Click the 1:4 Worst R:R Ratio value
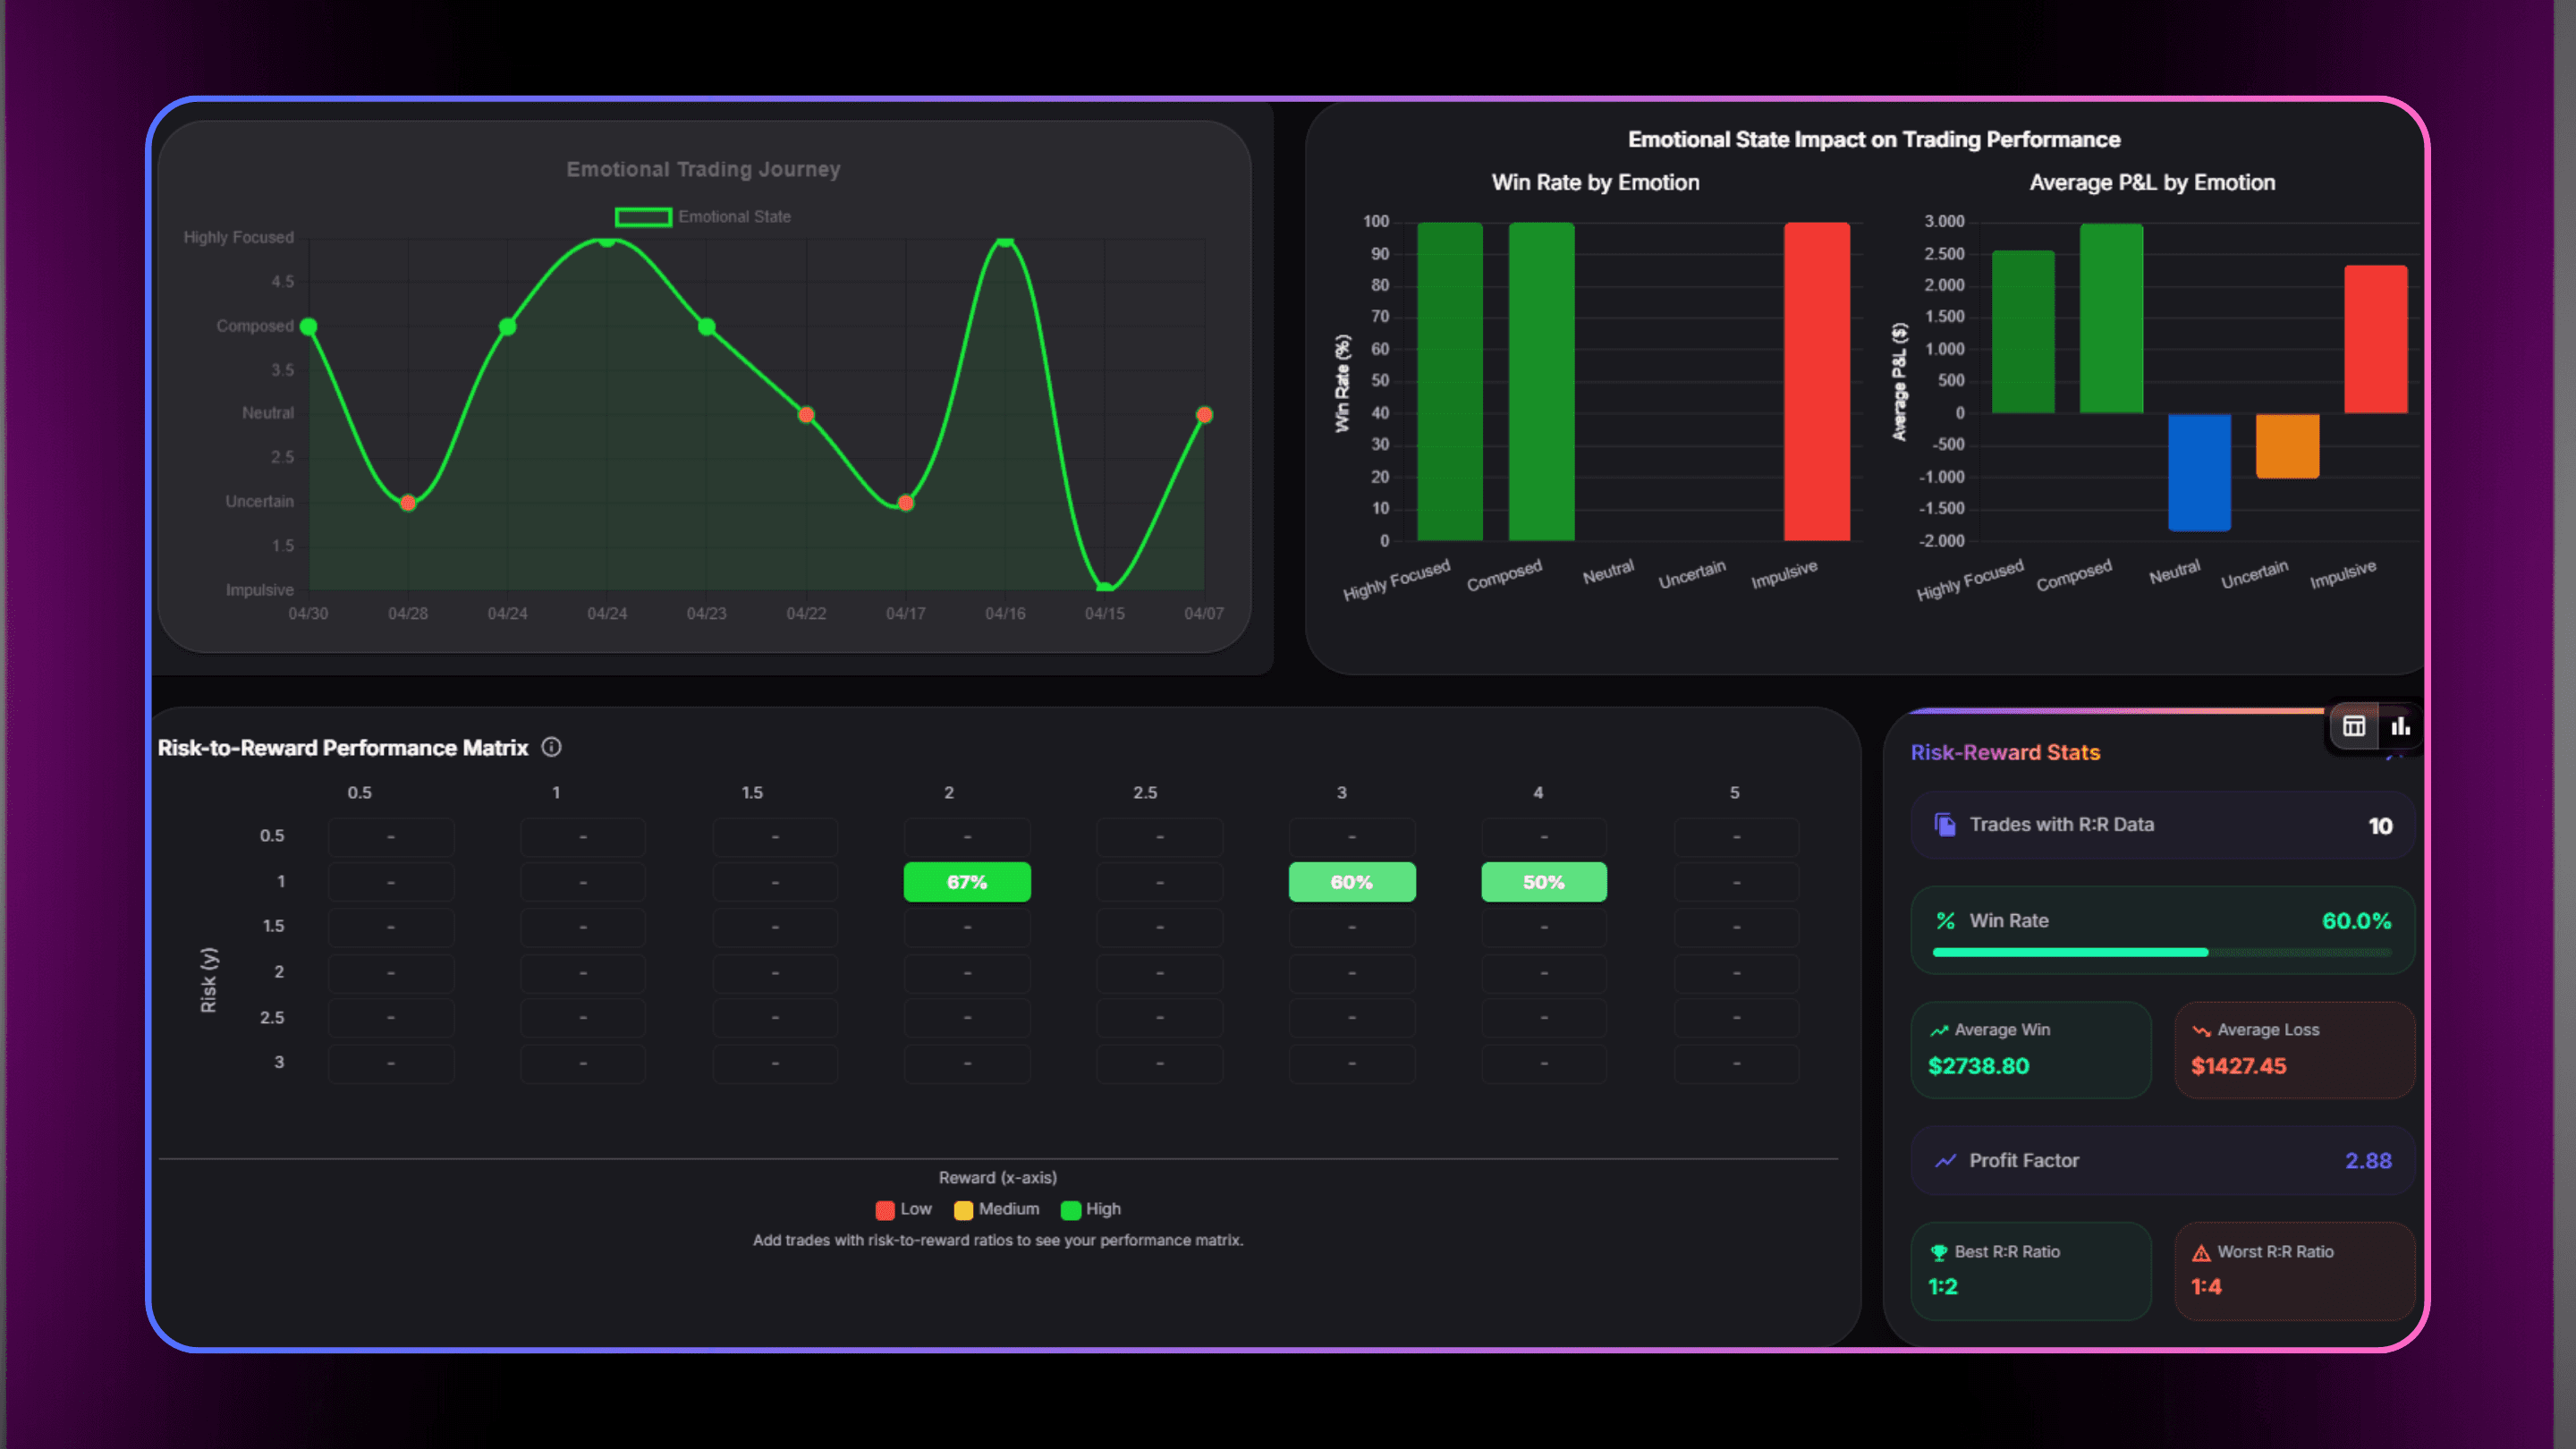This screenshot has width=2576, height=1449. point(2206,1287)
